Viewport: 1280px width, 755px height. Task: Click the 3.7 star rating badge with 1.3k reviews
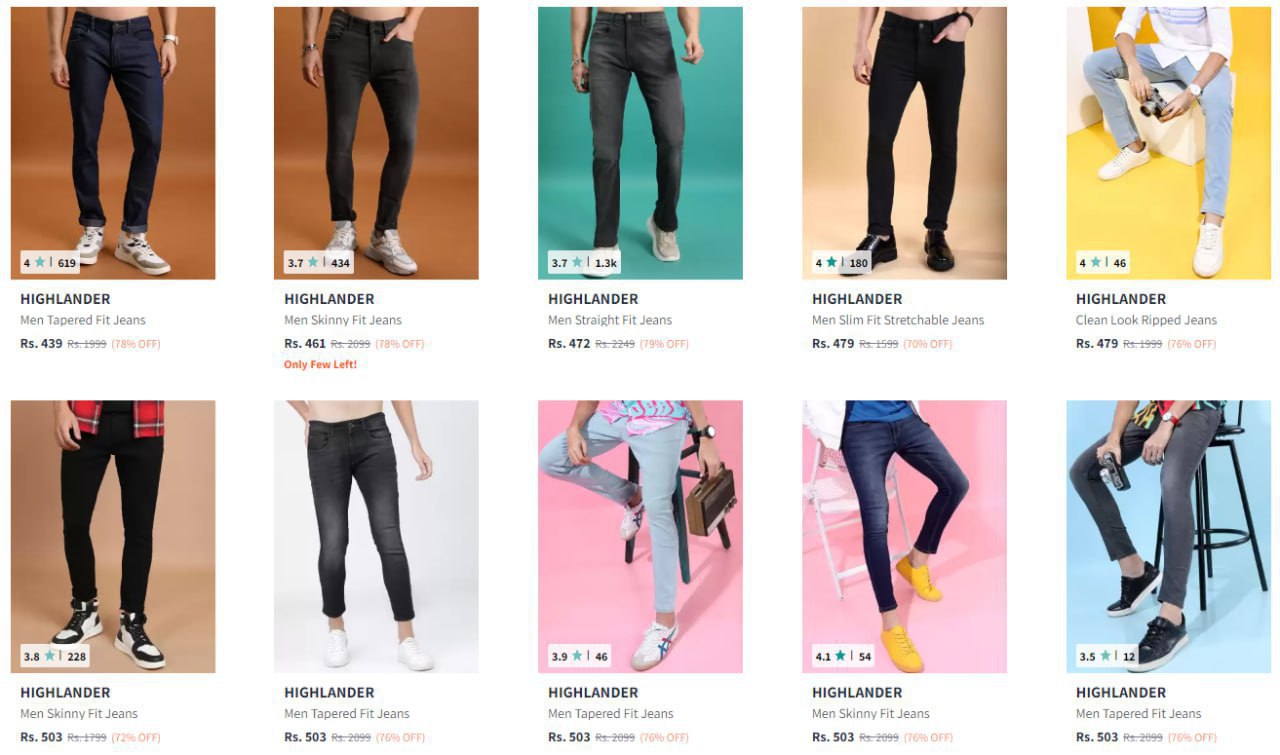(585, 263)
